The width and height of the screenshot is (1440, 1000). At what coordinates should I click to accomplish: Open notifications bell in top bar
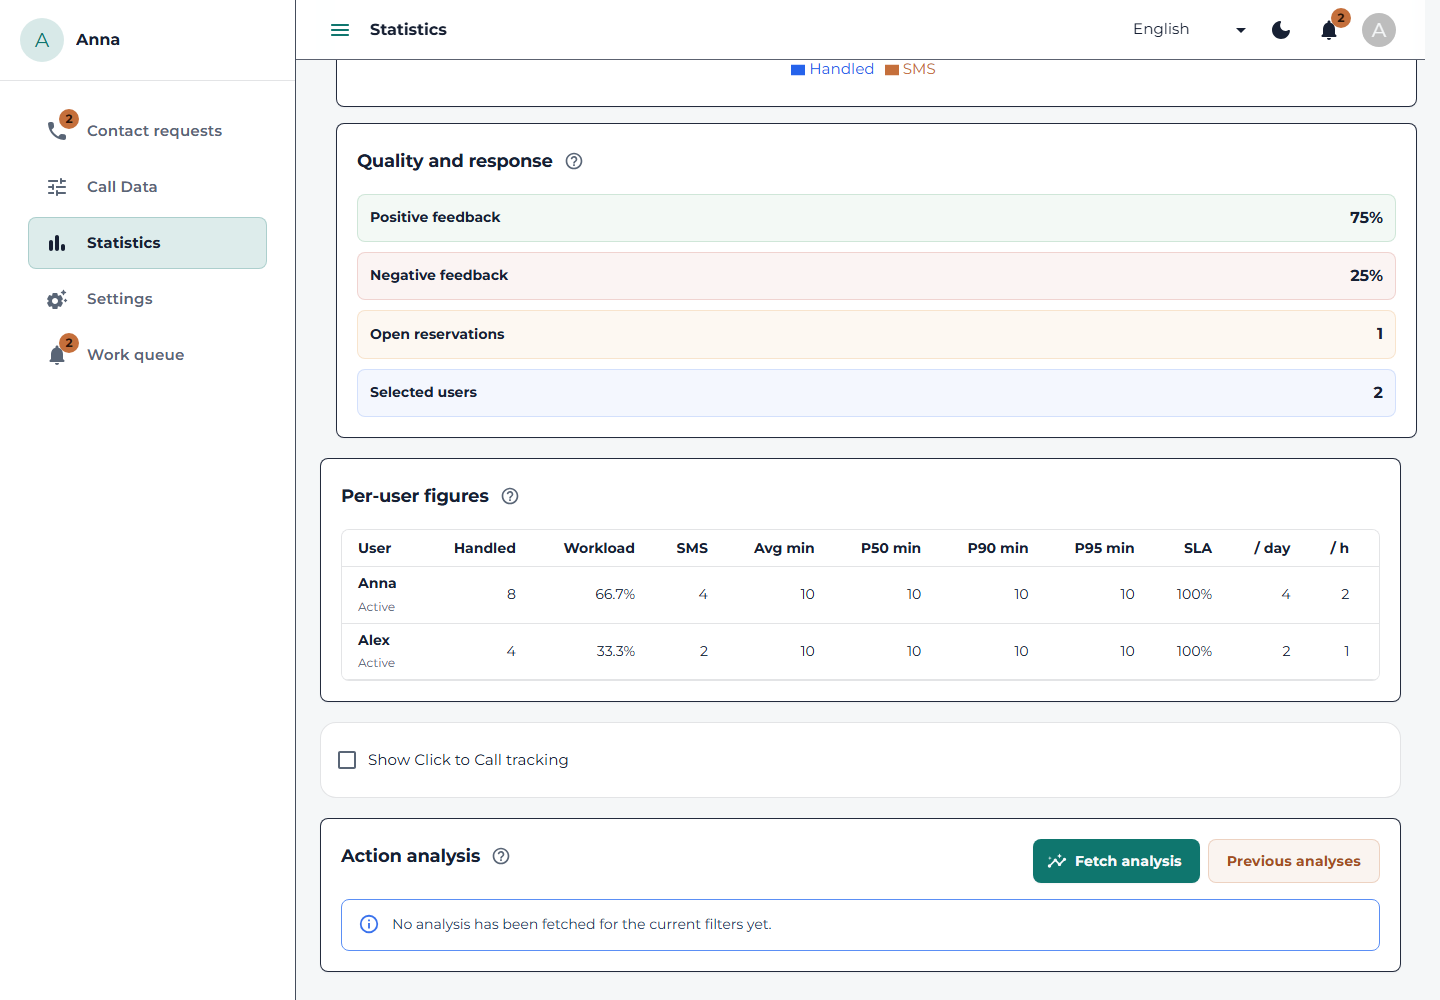[1329, 30]
